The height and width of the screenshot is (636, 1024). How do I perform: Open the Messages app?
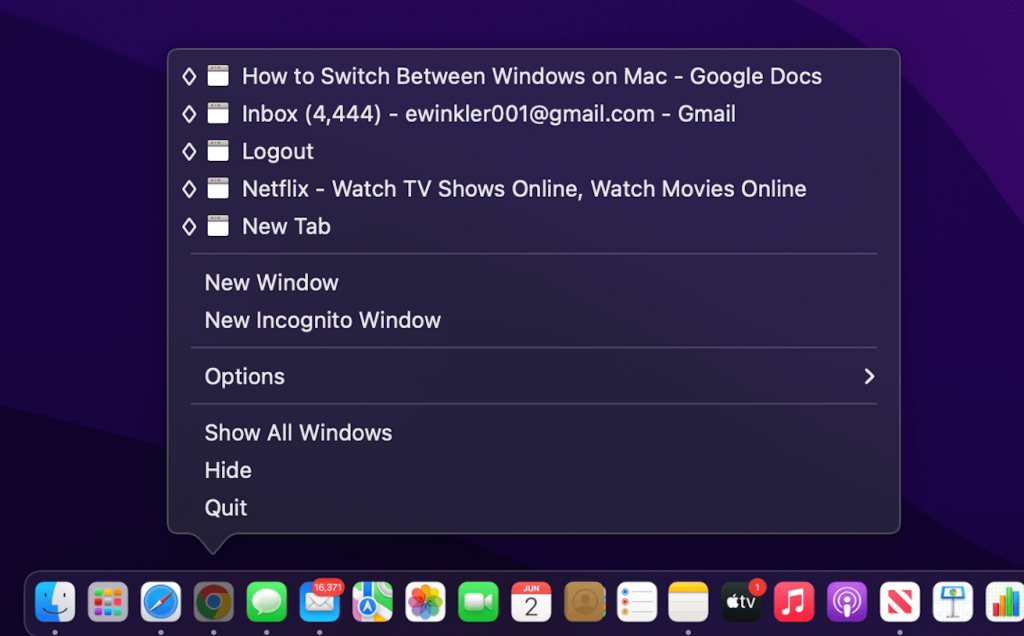[x=266, y=601]
